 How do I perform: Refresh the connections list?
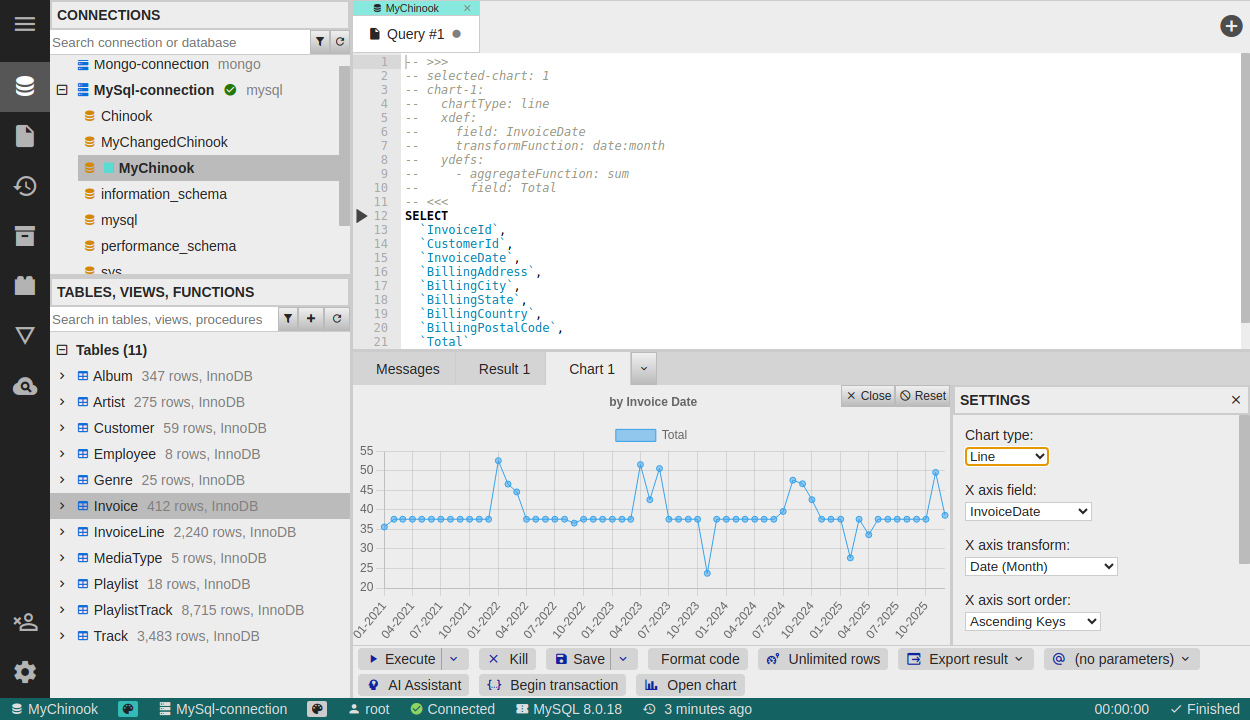click(x=340, y=42)
